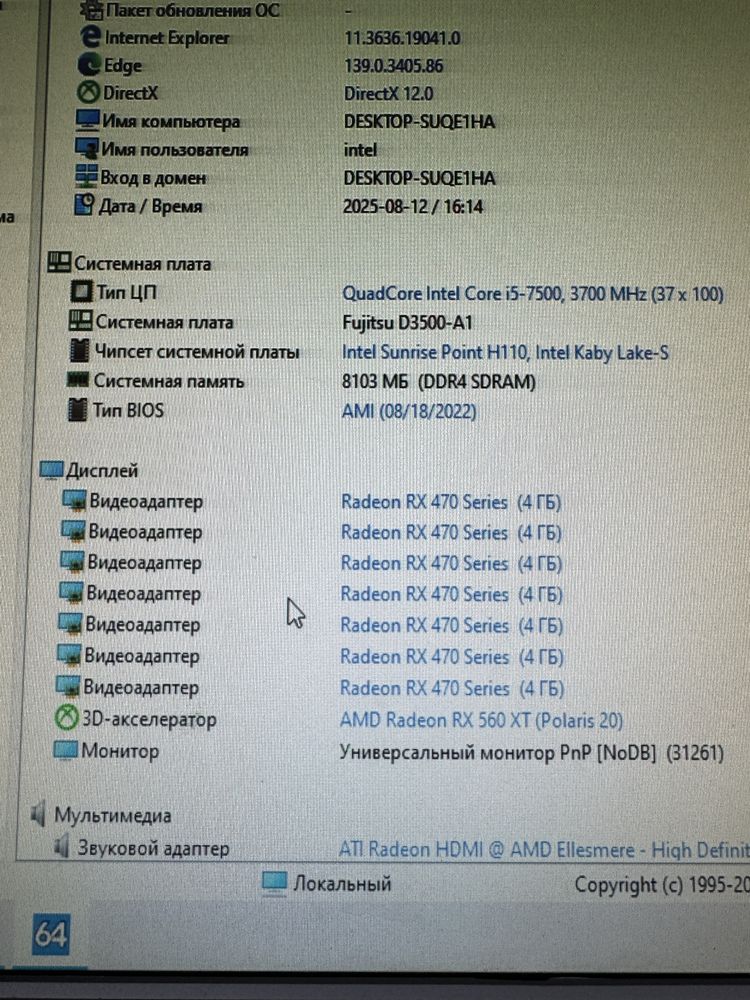Select the DirectX 12.0 value

click(388, 94)
